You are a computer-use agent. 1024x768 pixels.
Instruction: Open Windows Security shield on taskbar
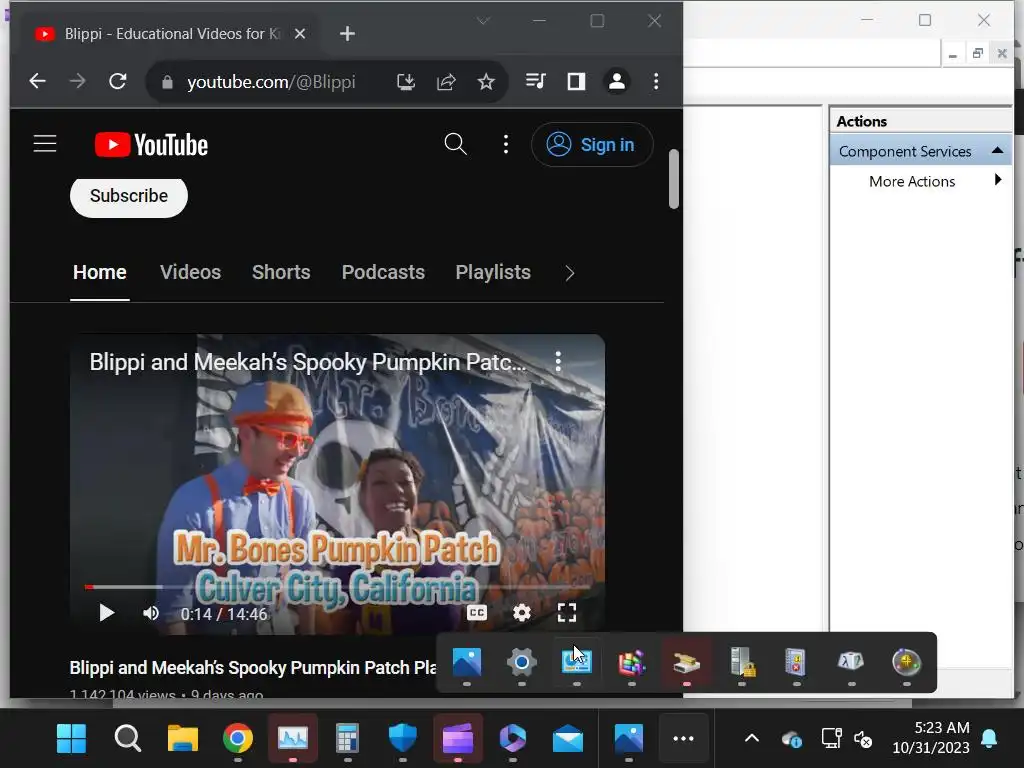(x=402, y=739)
